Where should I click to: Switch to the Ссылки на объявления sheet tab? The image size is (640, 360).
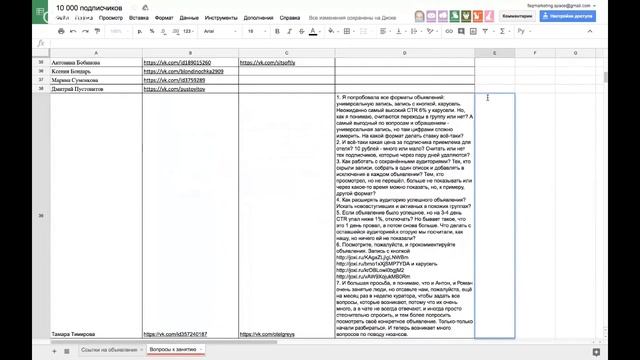point(109,350)
